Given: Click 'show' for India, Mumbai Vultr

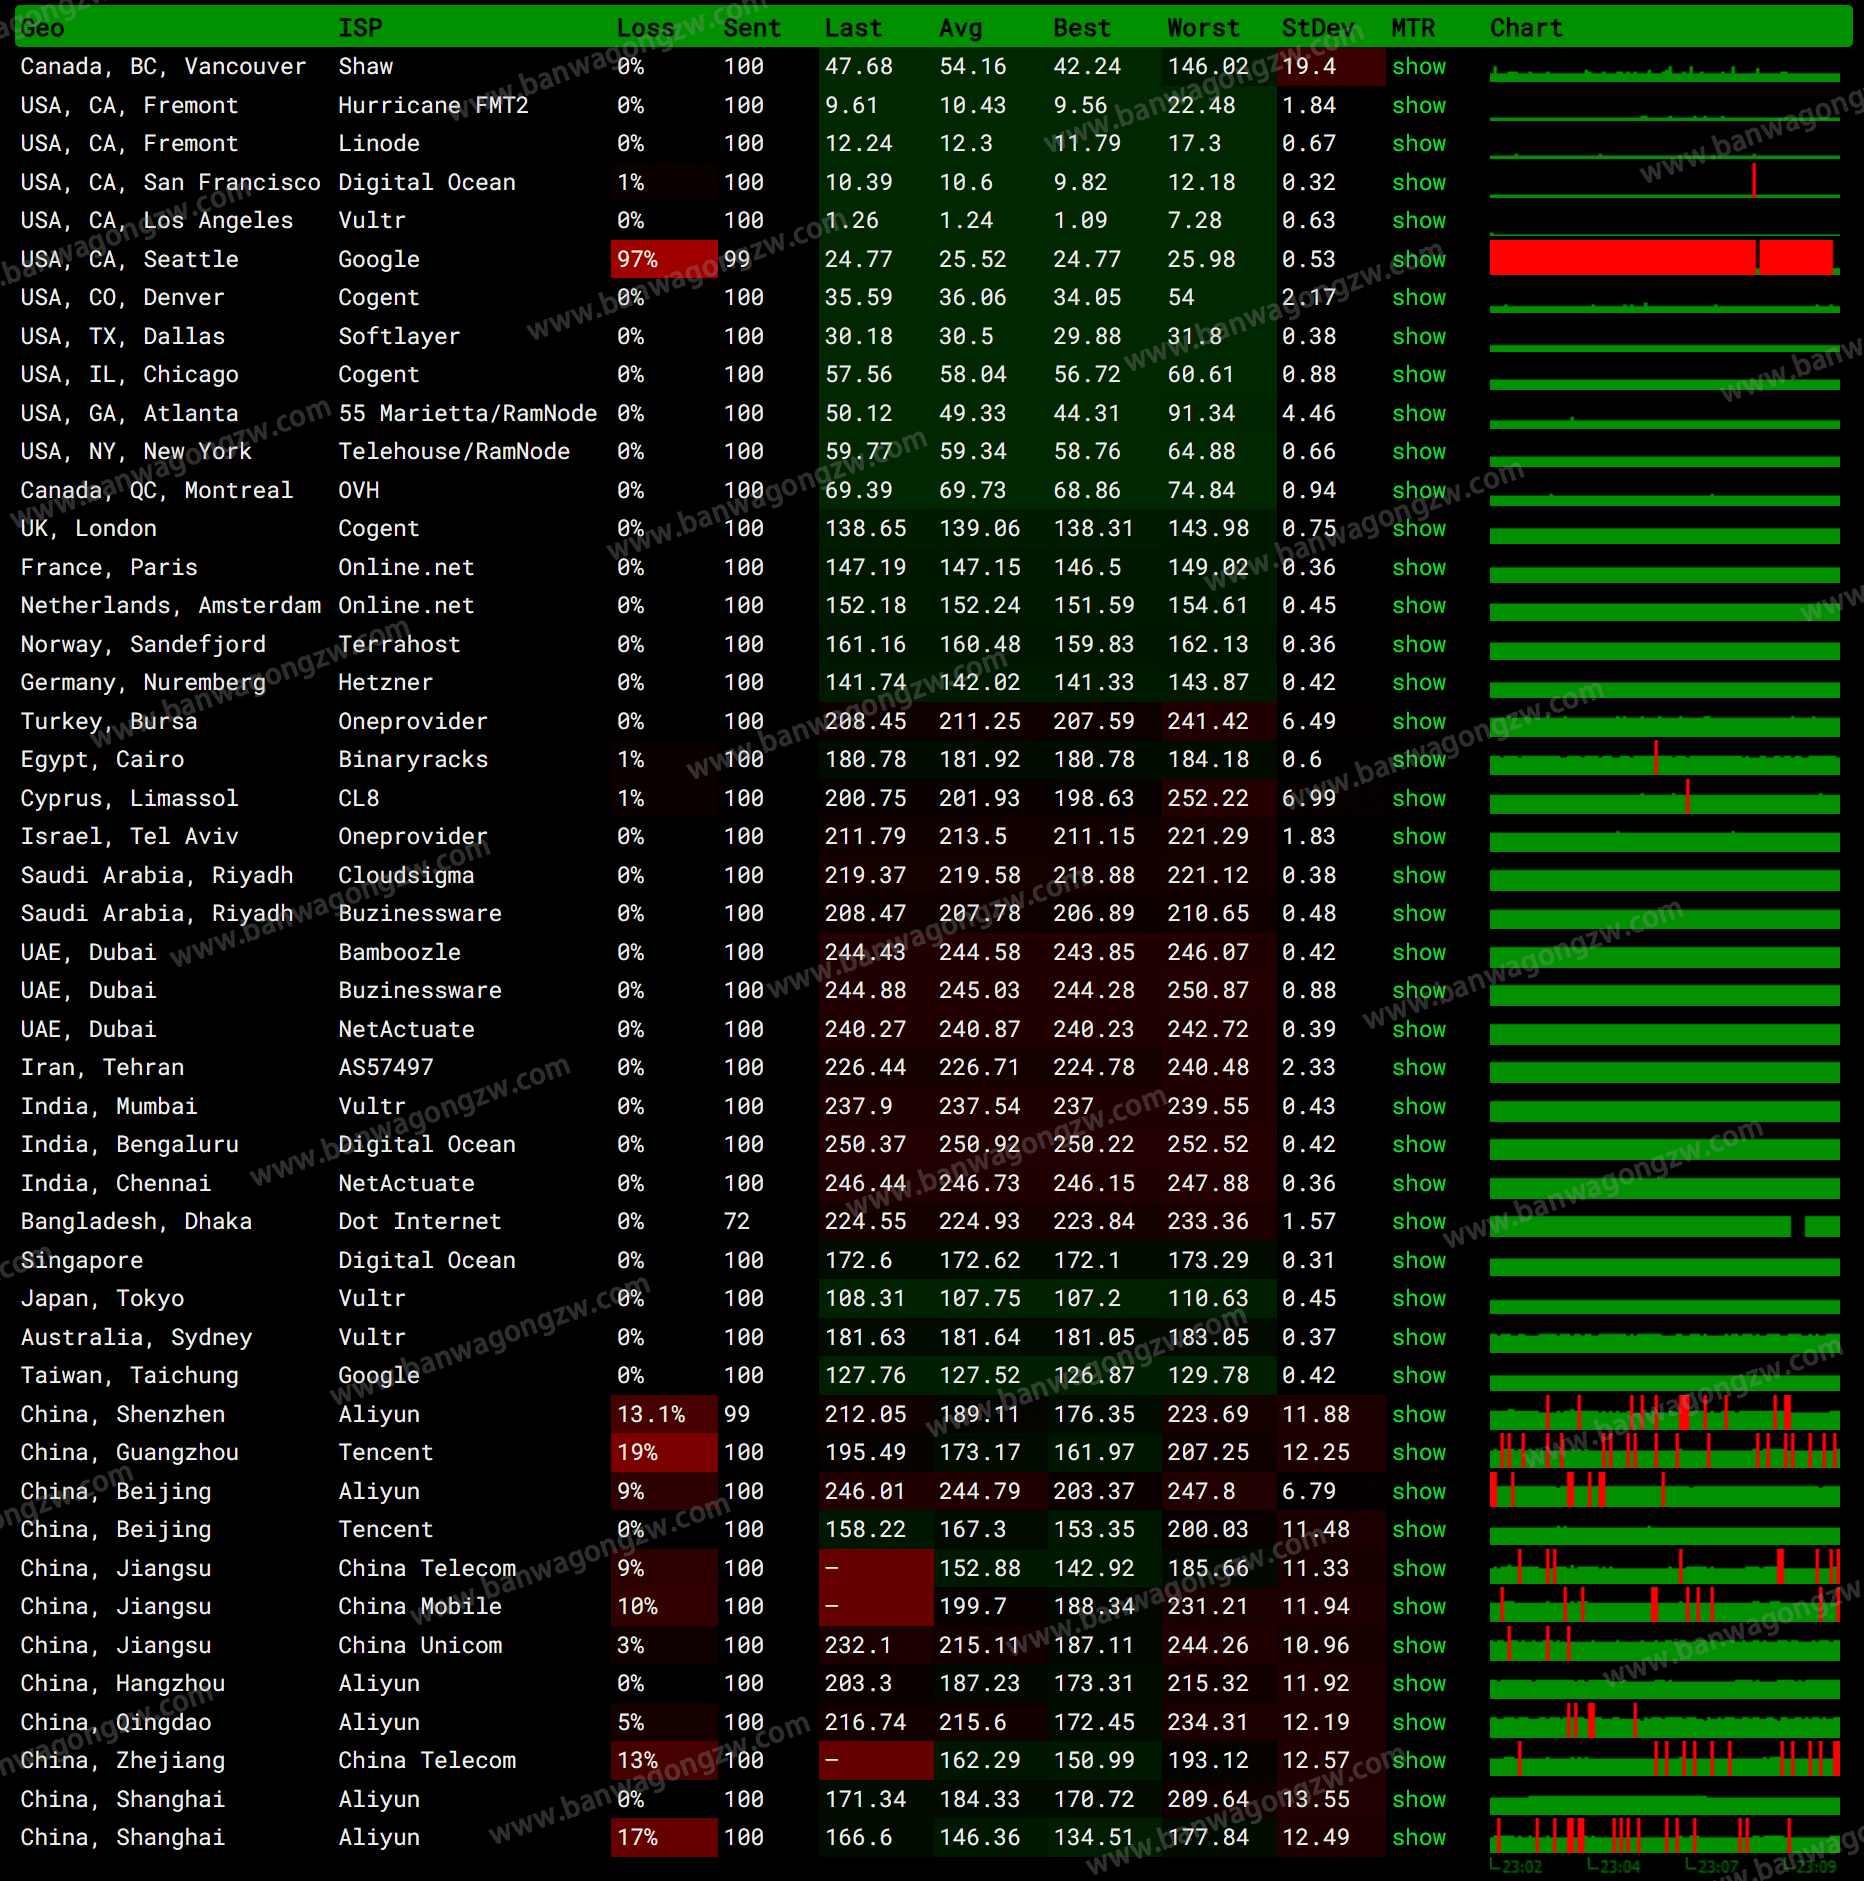Looking at the screenshot, I should point(1419,1107).
